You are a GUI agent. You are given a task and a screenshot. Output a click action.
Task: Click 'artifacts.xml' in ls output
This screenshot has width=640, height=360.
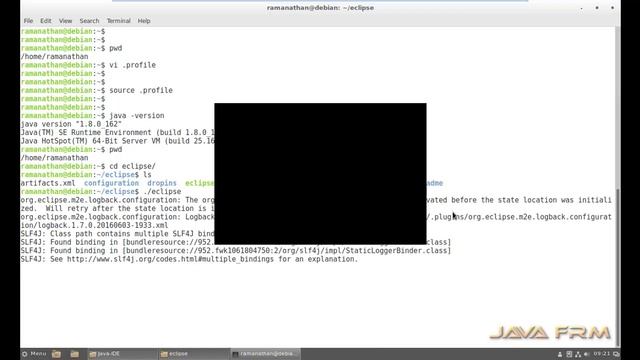click(x=48, y=183)
